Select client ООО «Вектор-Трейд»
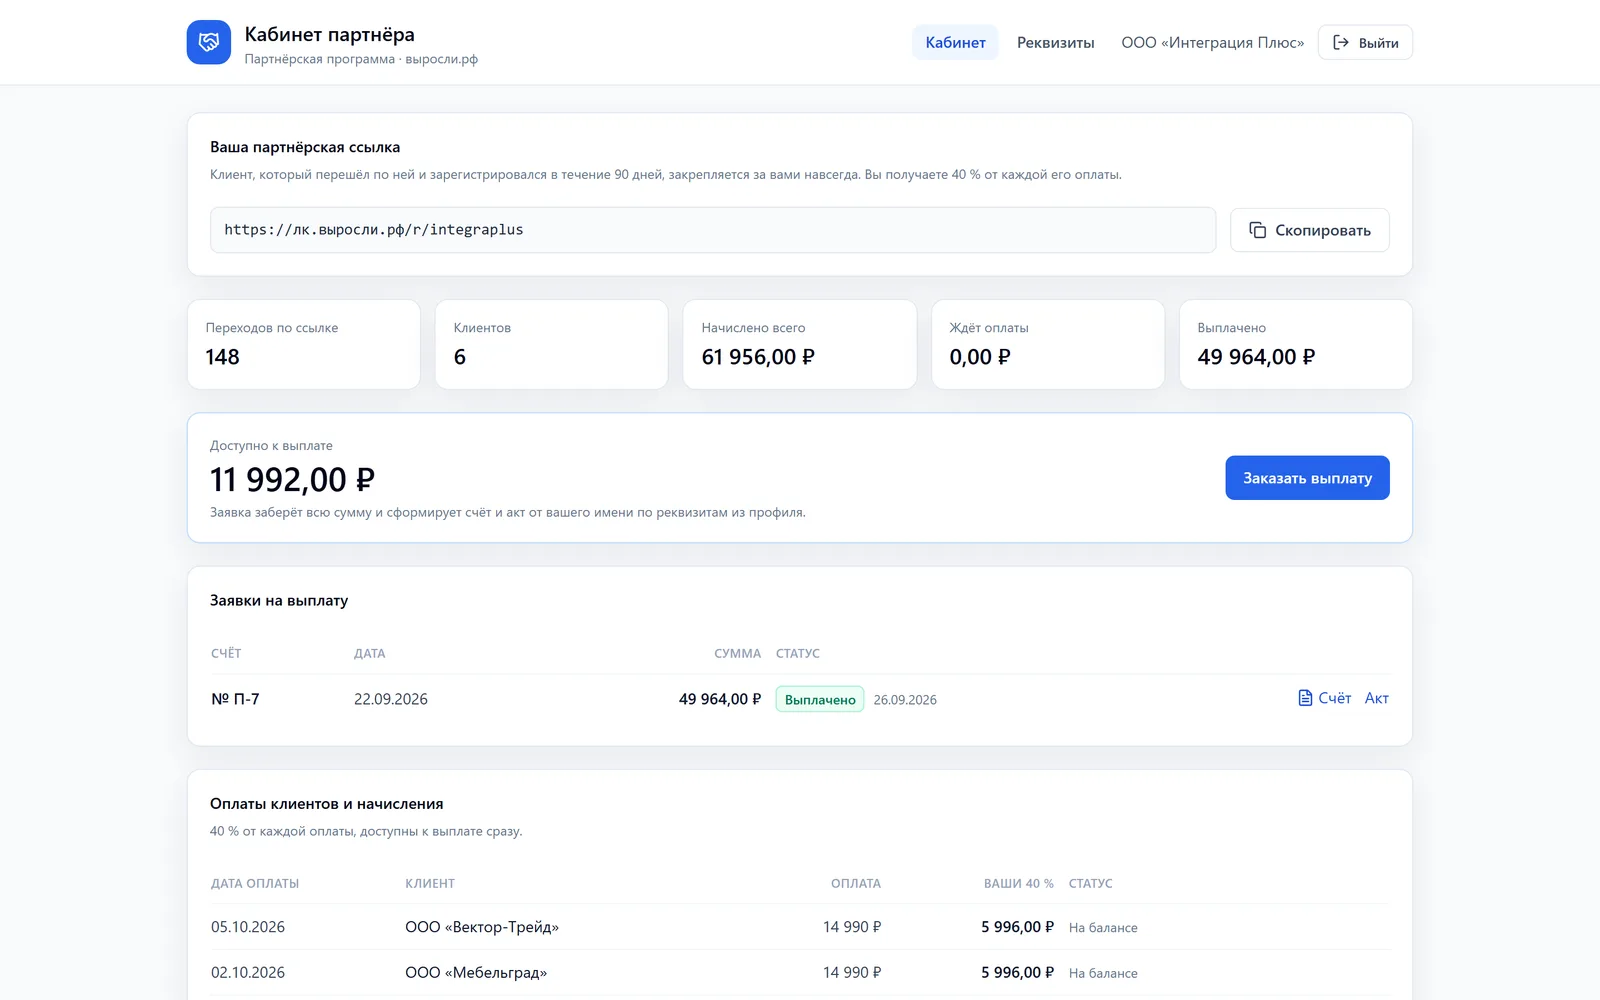Screen dimensions: 1600x1000 click(x=482, y=927)
